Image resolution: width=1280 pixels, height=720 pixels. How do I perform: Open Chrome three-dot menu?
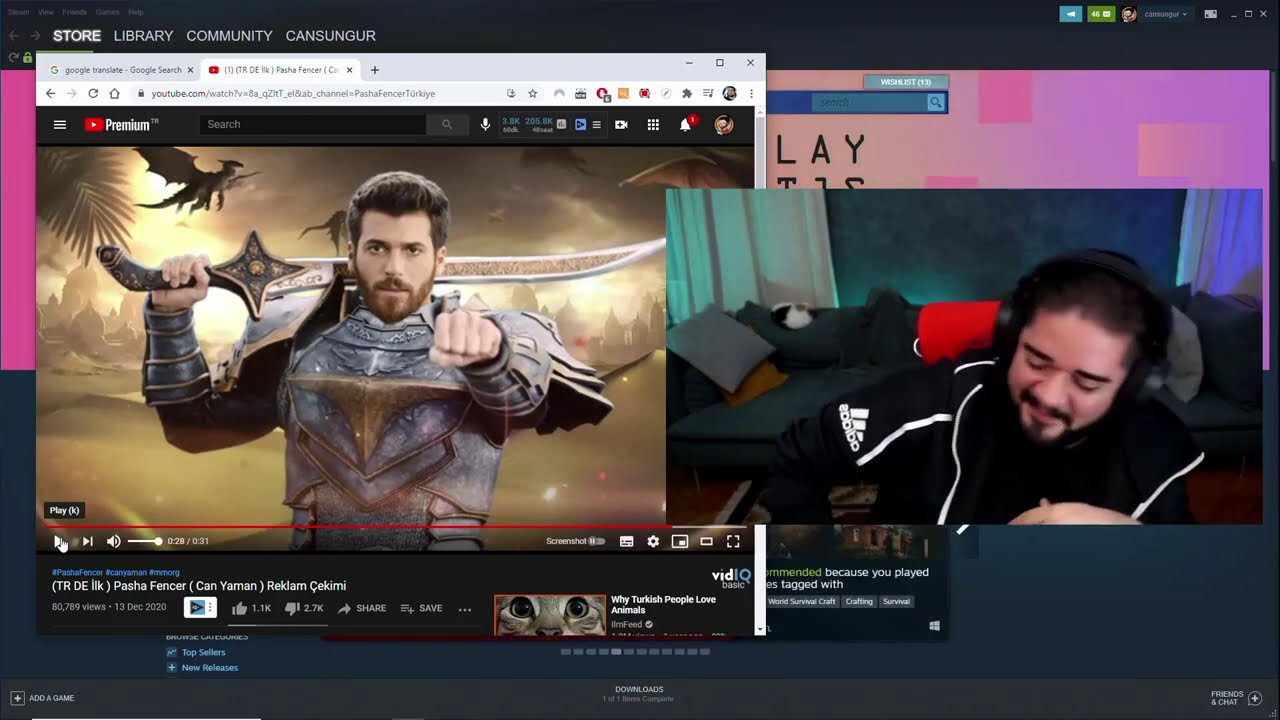click(751, 93)
